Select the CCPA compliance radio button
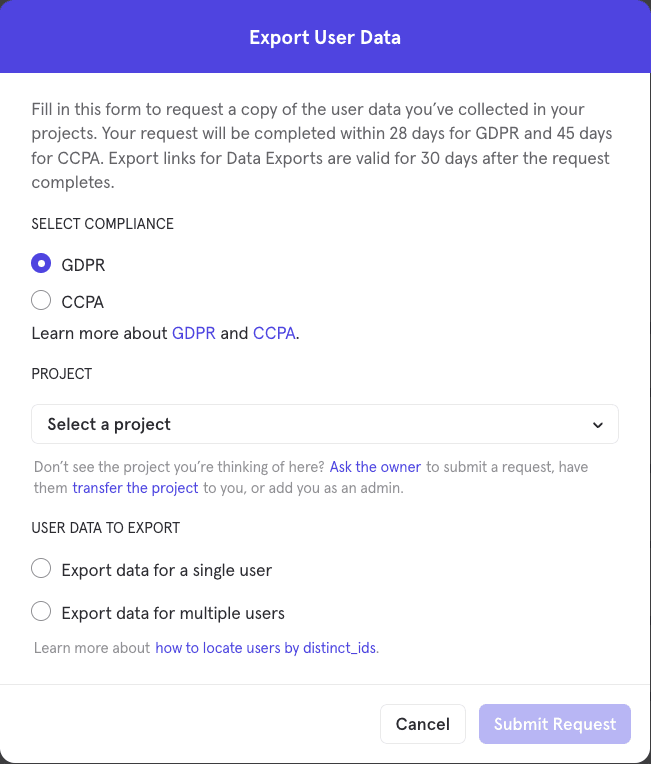Screen dimensions: 651x764 [41, 301]
